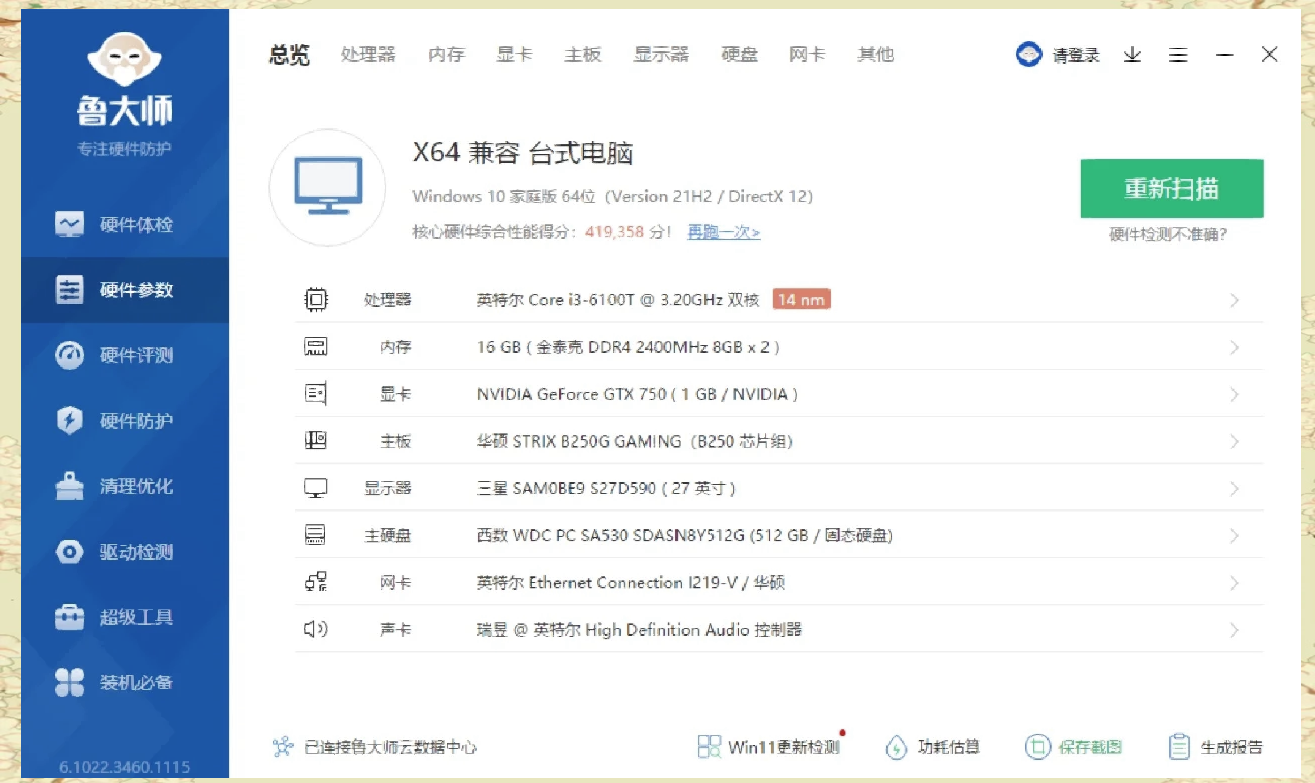
Task: Click the 三星 S27D590 monitor text
Action: coord(606,488)
